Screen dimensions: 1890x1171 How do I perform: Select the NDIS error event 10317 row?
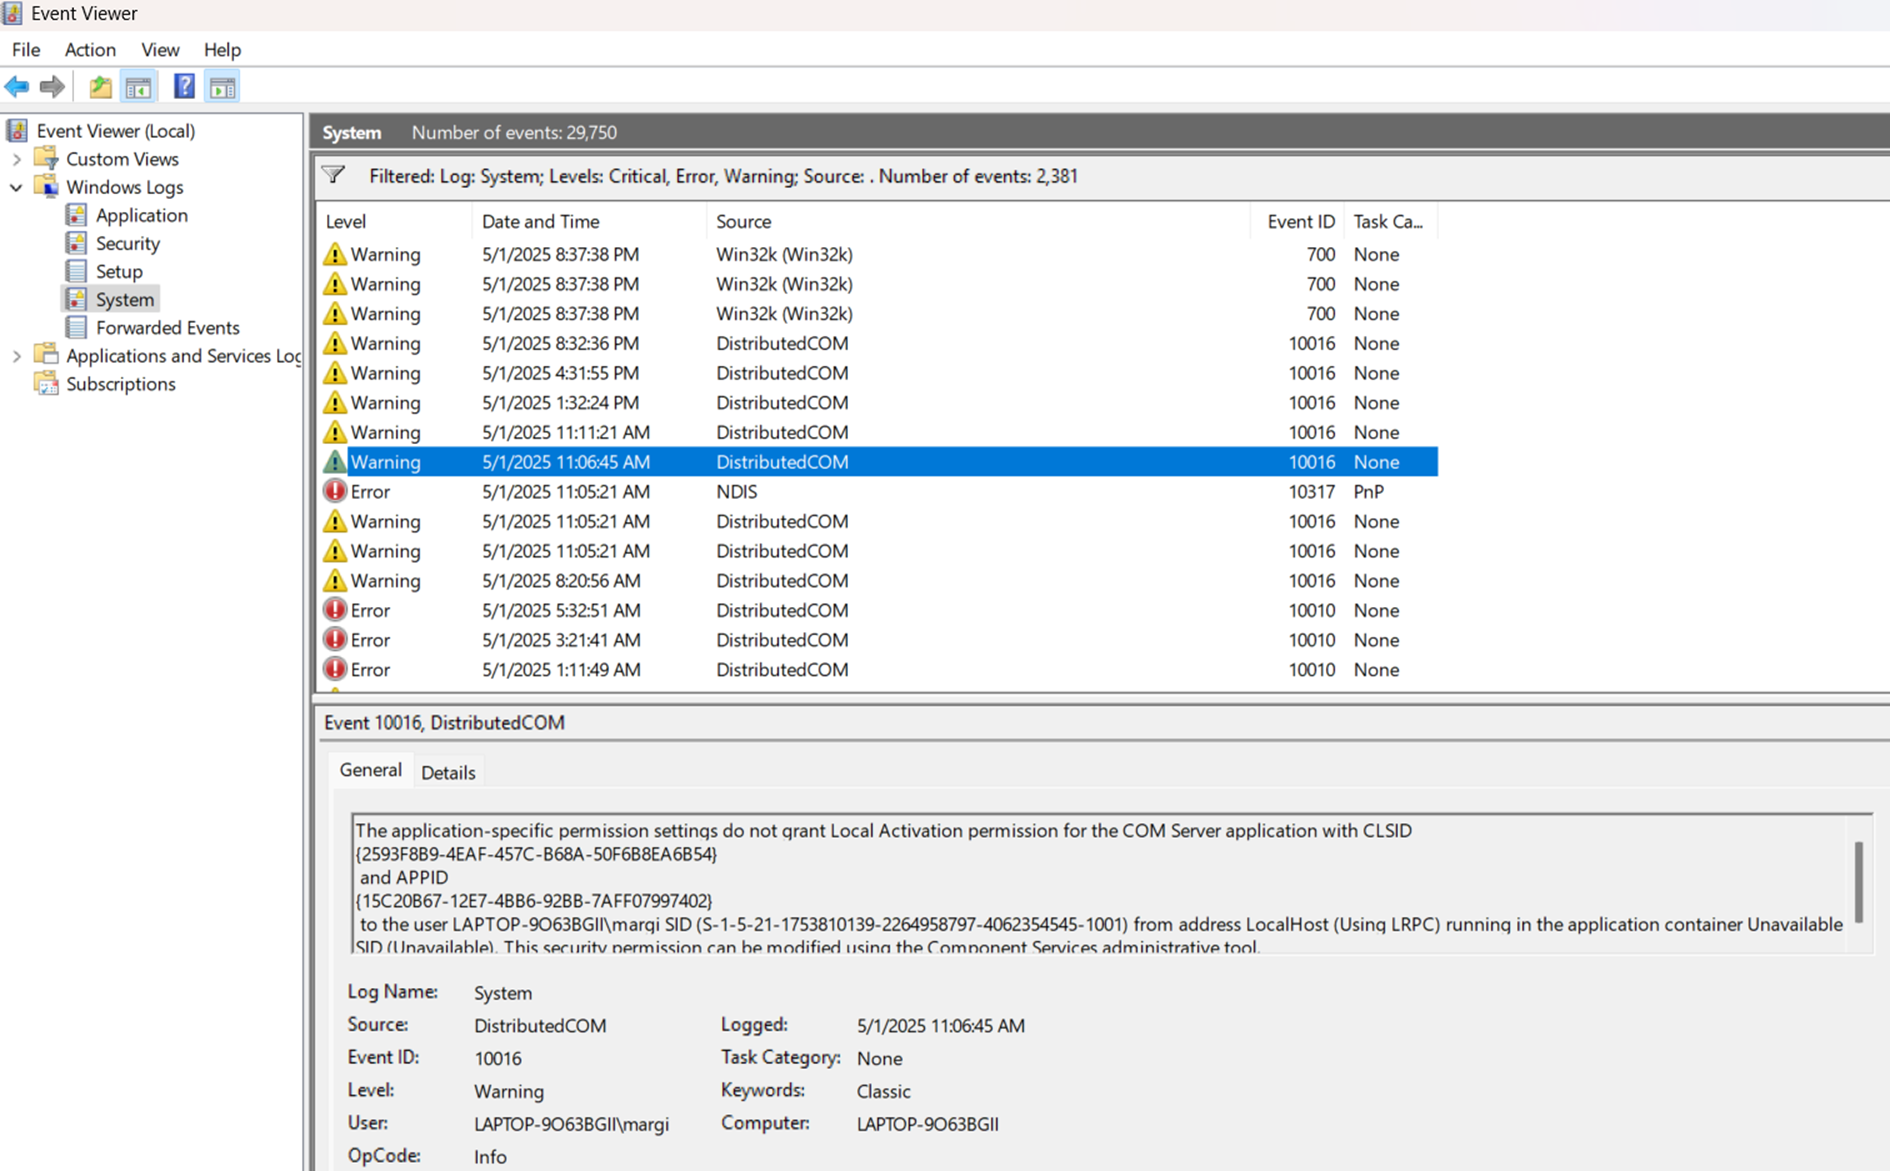(735, 492)
